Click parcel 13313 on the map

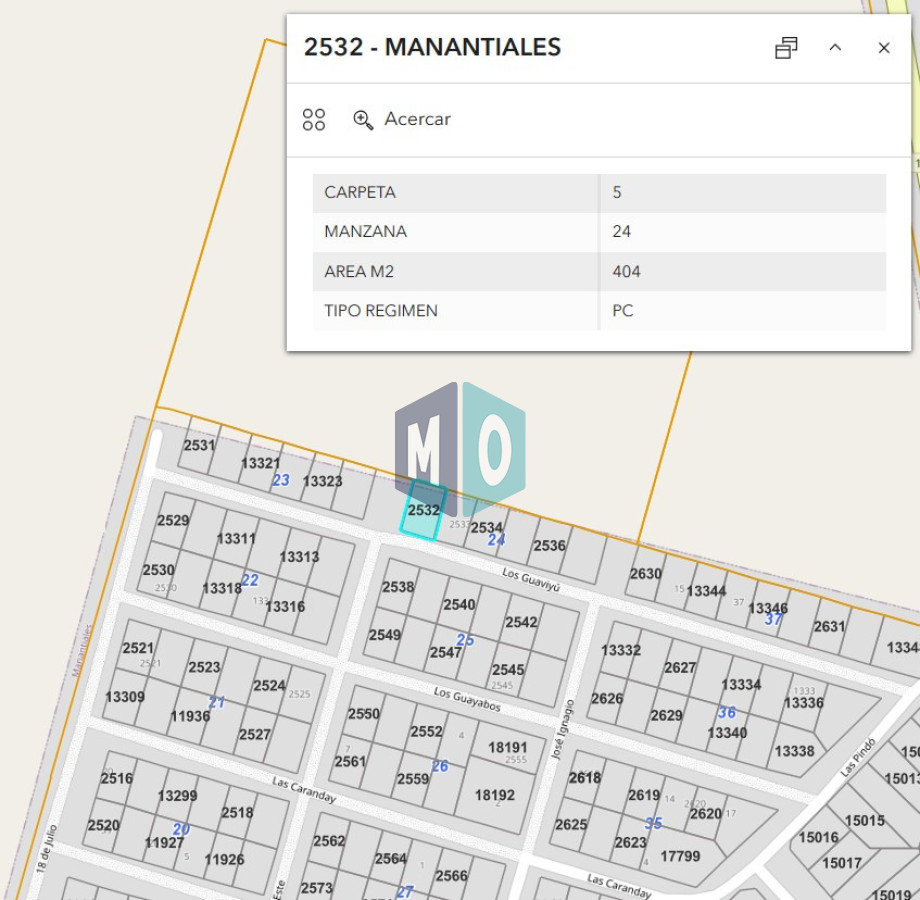pyautogui.click(x=299, y=557)
